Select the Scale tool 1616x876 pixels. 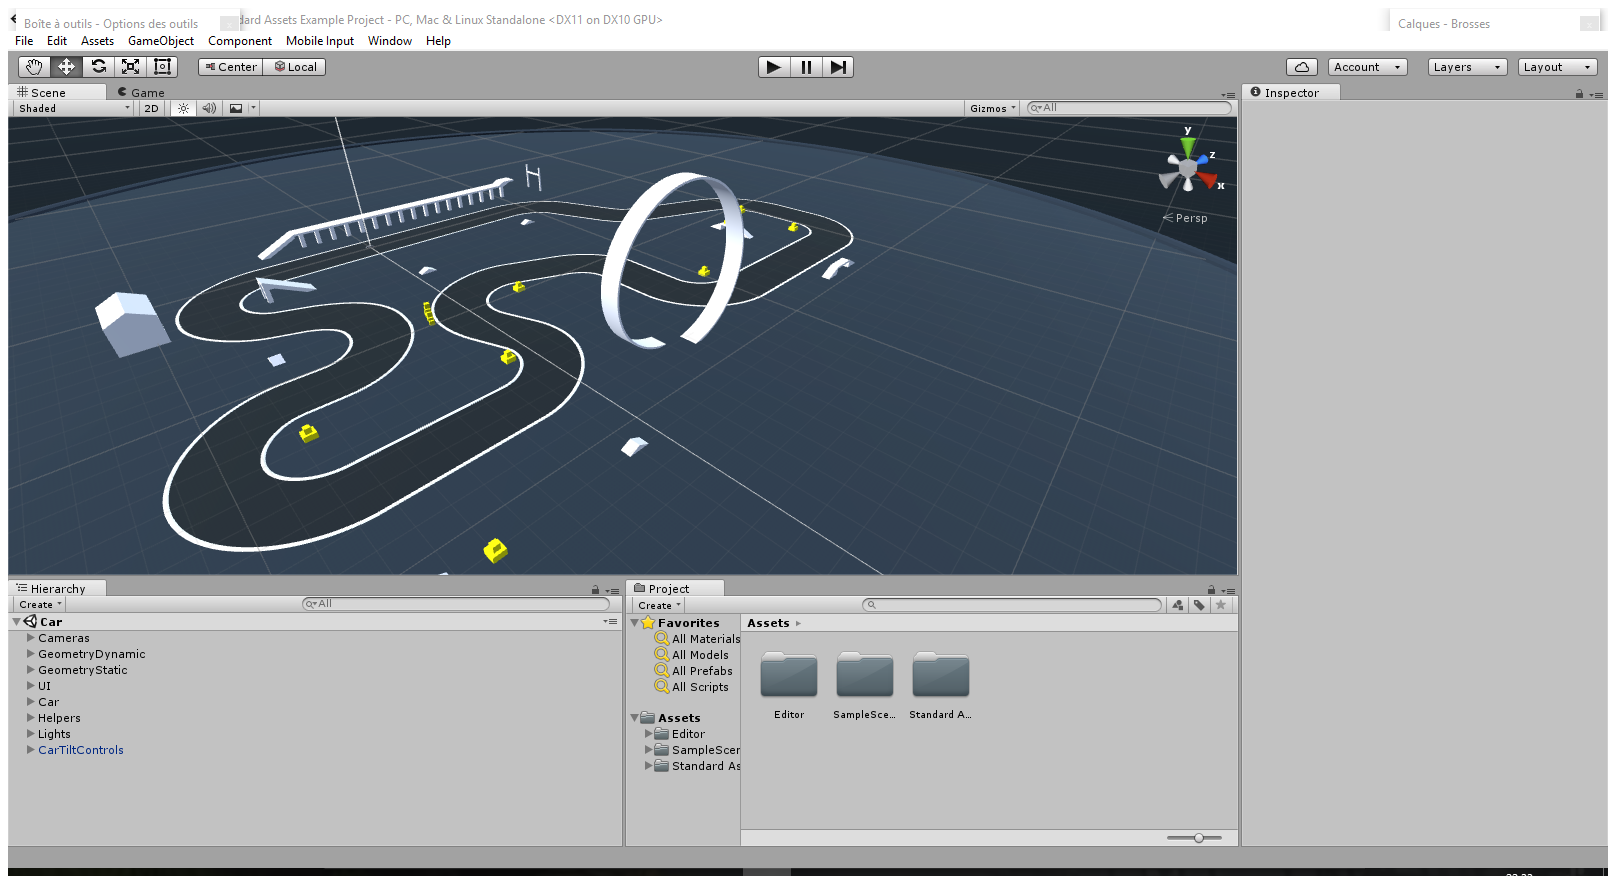pyautogui.click(x=130, y=67)
